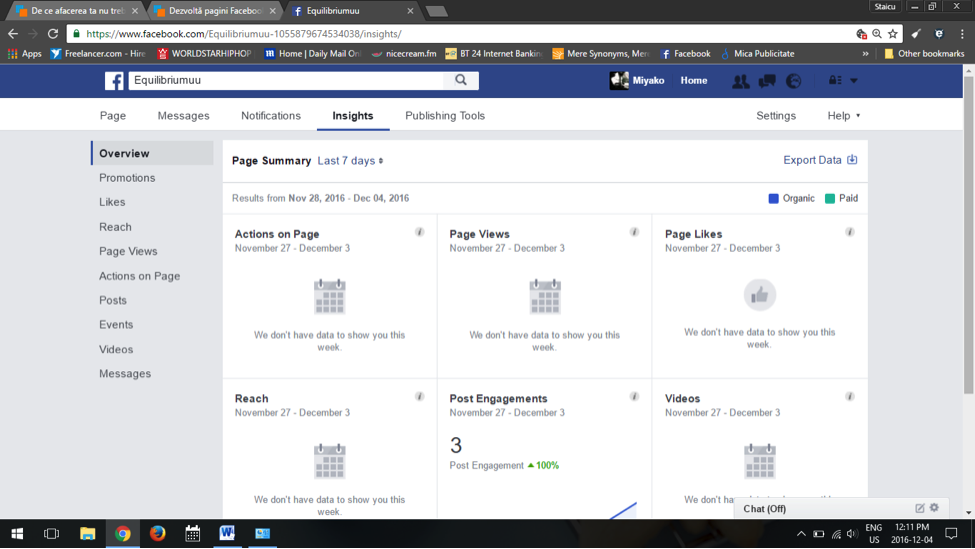Screen dimensions: 975x549
Task: Open Task View on the taskbar
Action: tap(52, 533)
